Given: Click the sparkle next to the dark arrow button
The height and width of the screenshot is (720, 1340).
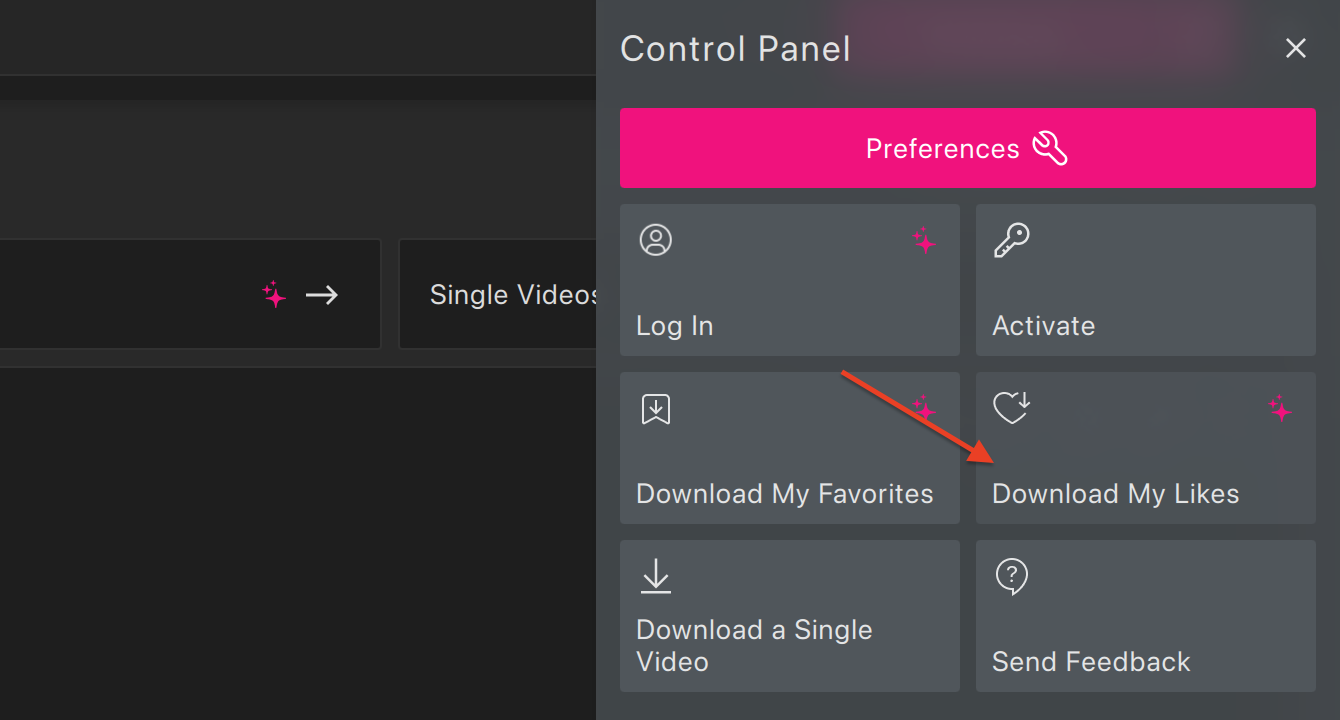Looking at the screenshot, I should tap(273, 295).
